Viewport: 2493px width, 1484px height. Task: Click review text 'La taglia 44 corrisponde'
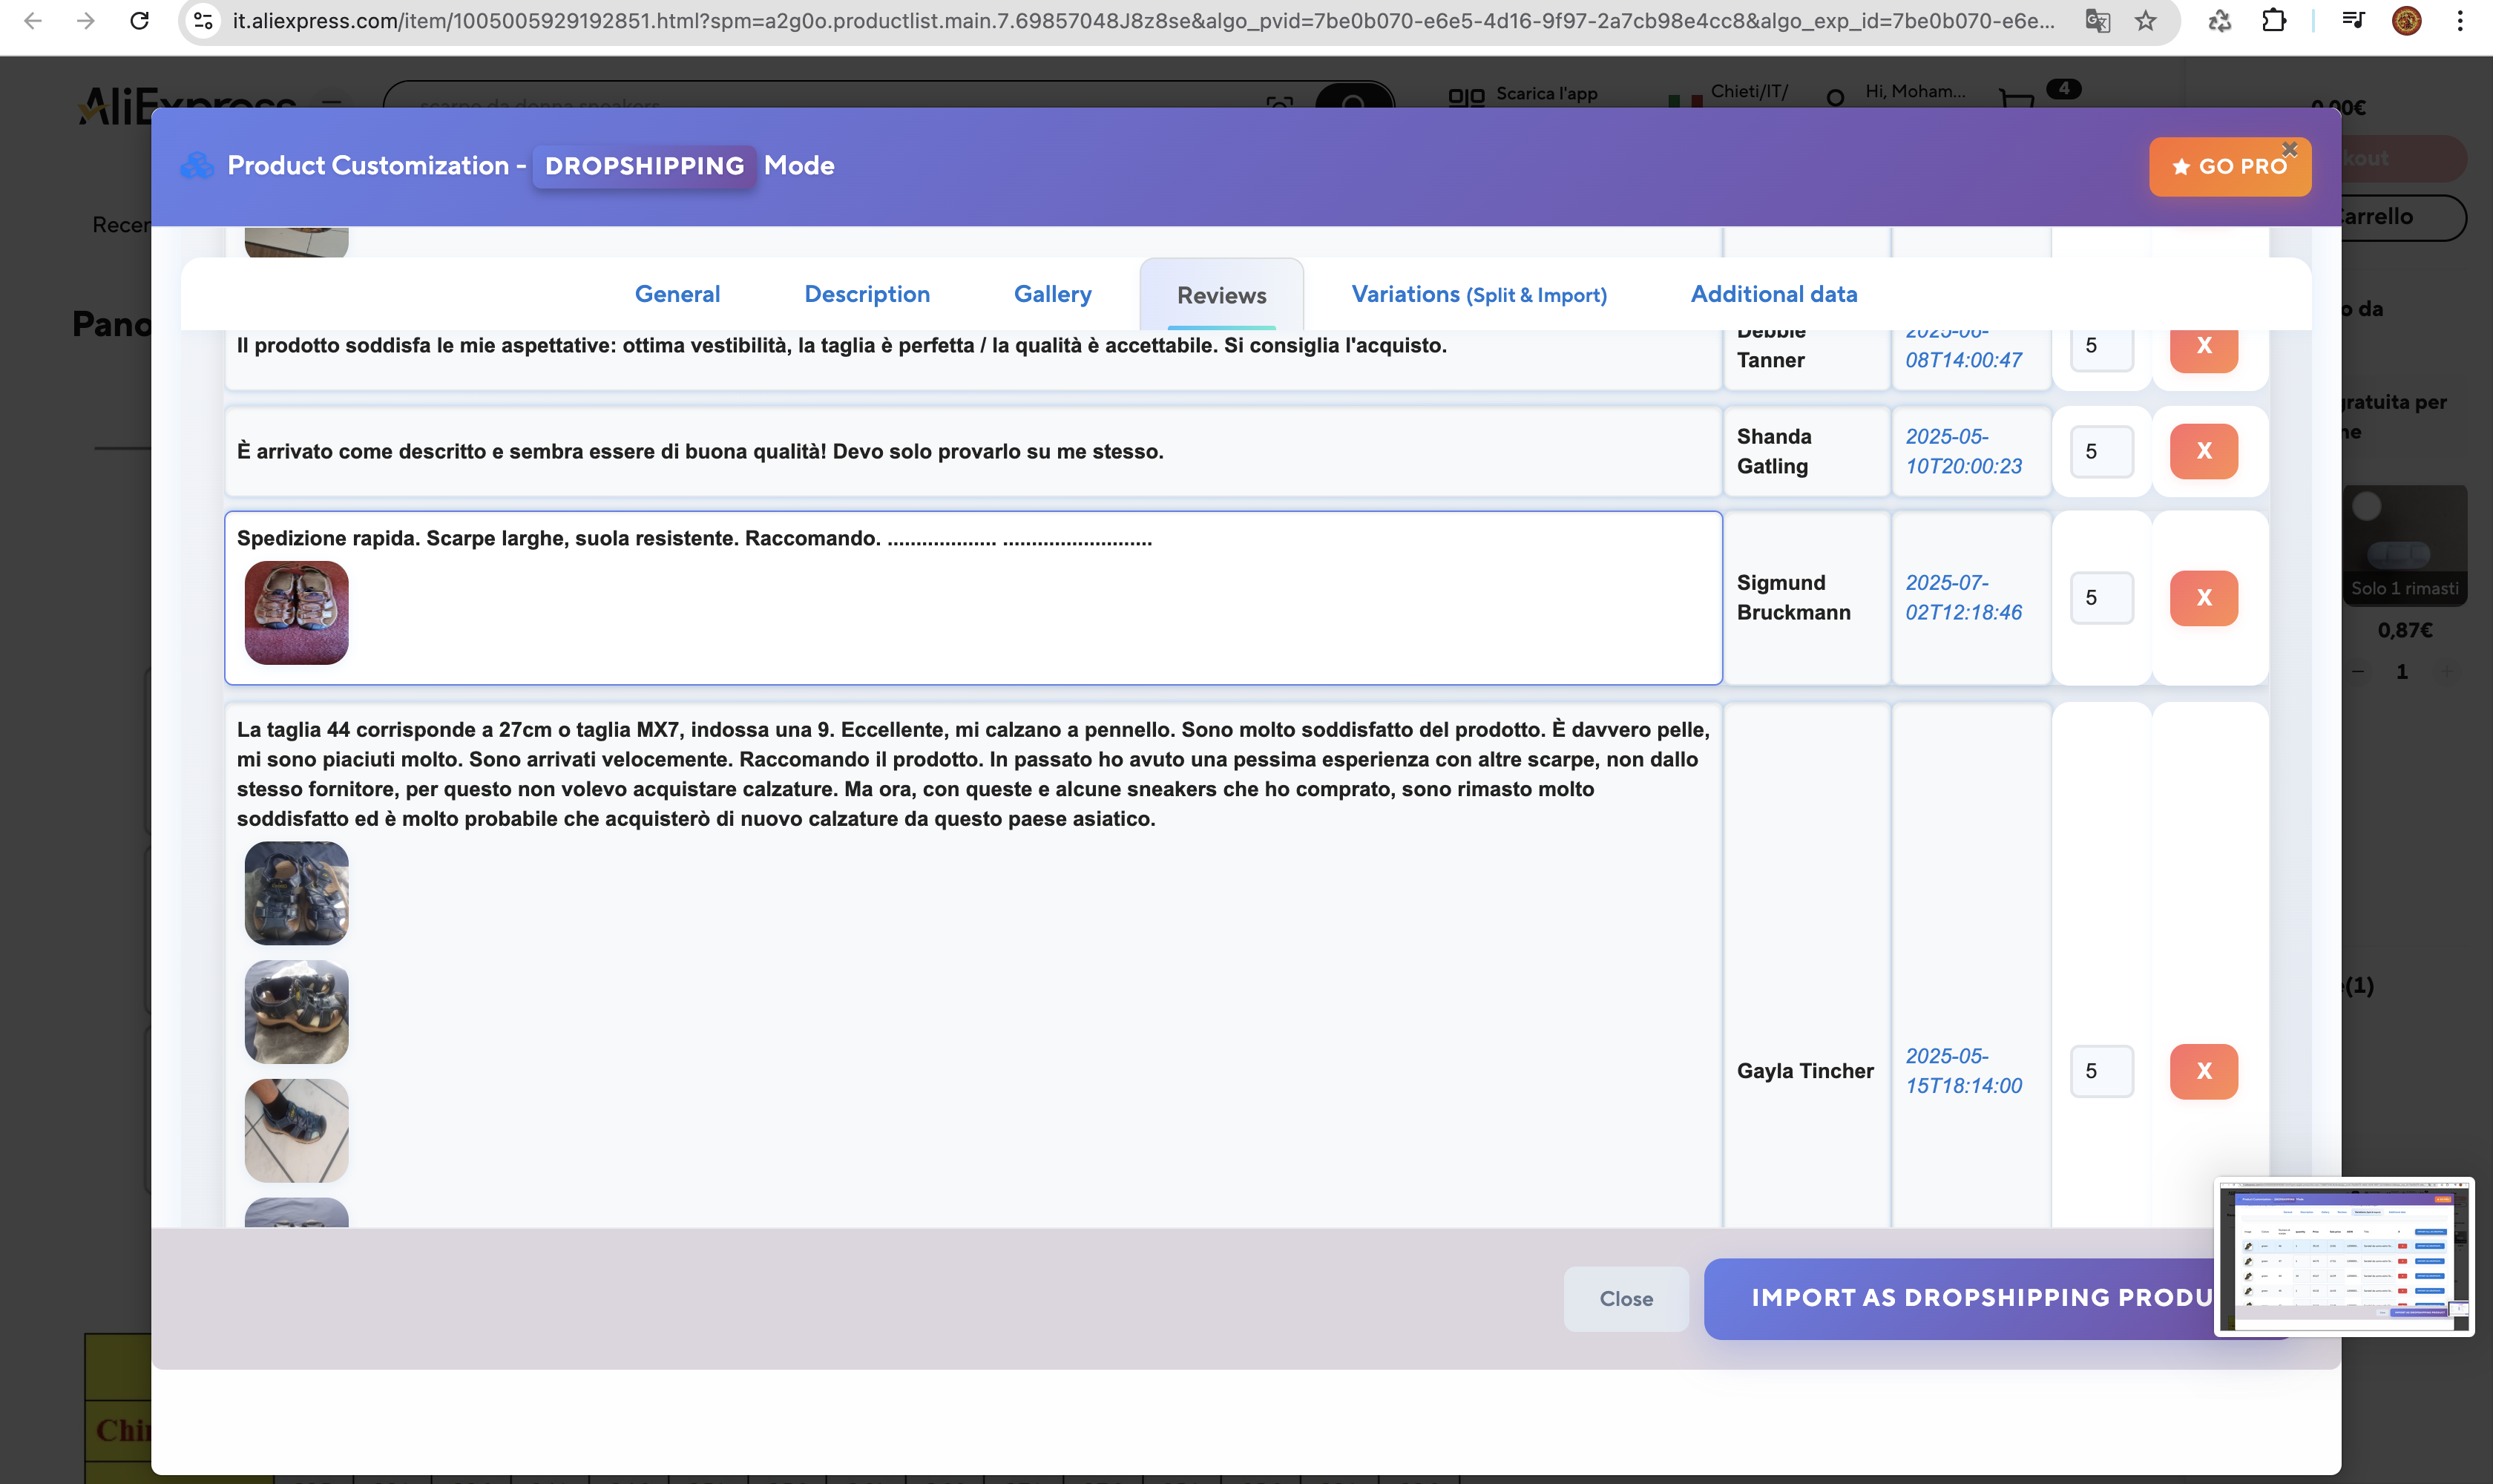[973, 774]
